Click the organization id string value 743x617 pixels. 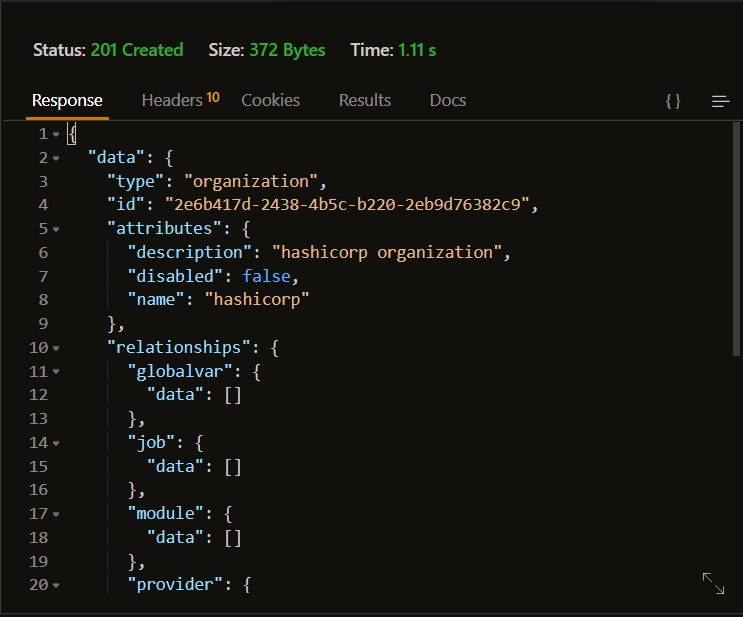coord(350,205)
